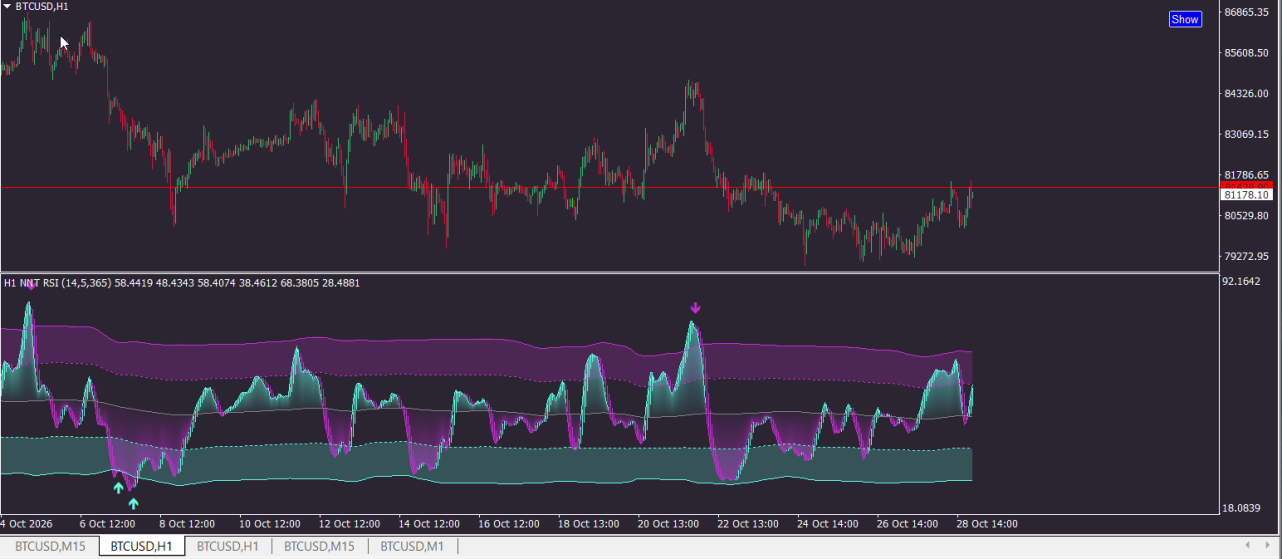
Task: Open the BTCUSD,H1 chart title dropdown triangle
Action: point(7,7)
